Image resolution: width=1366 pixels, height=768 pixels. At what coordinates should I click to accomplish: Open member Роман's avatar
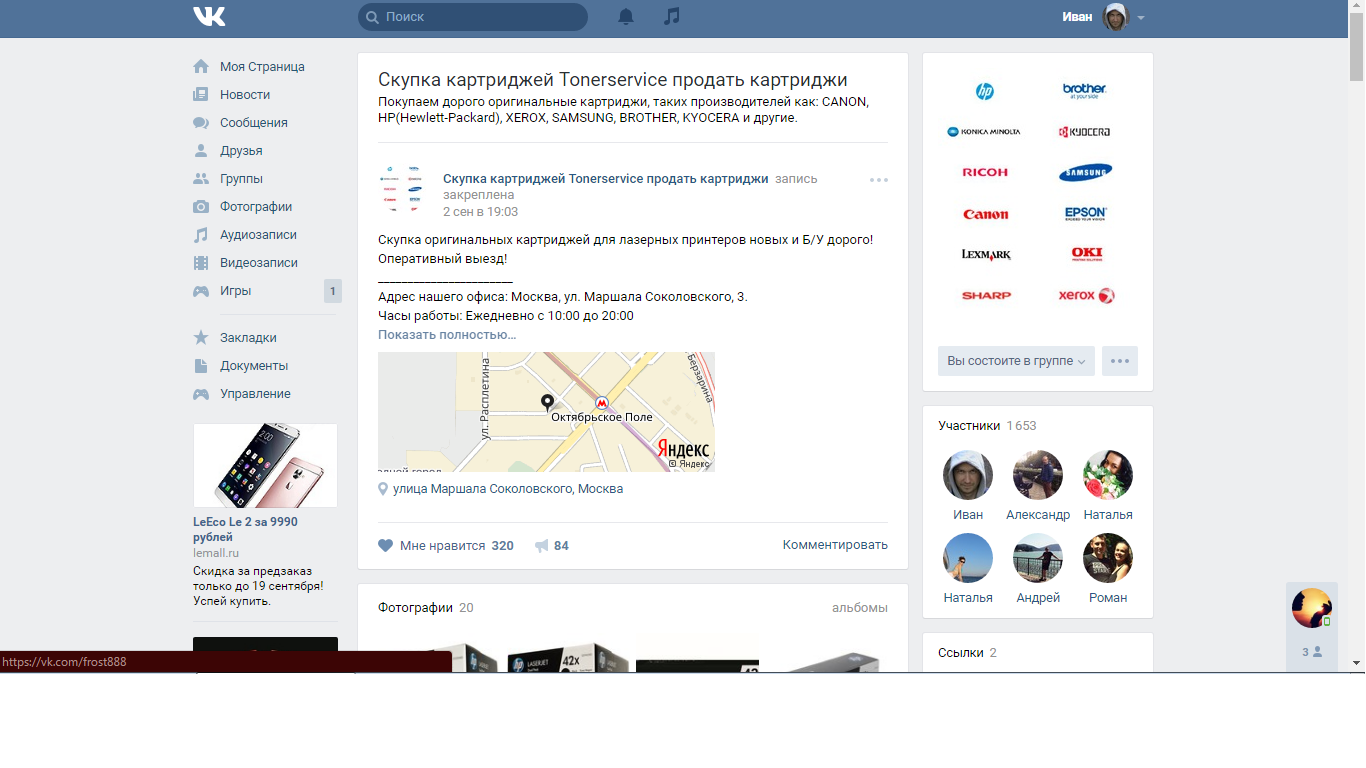pos(1108,558)
